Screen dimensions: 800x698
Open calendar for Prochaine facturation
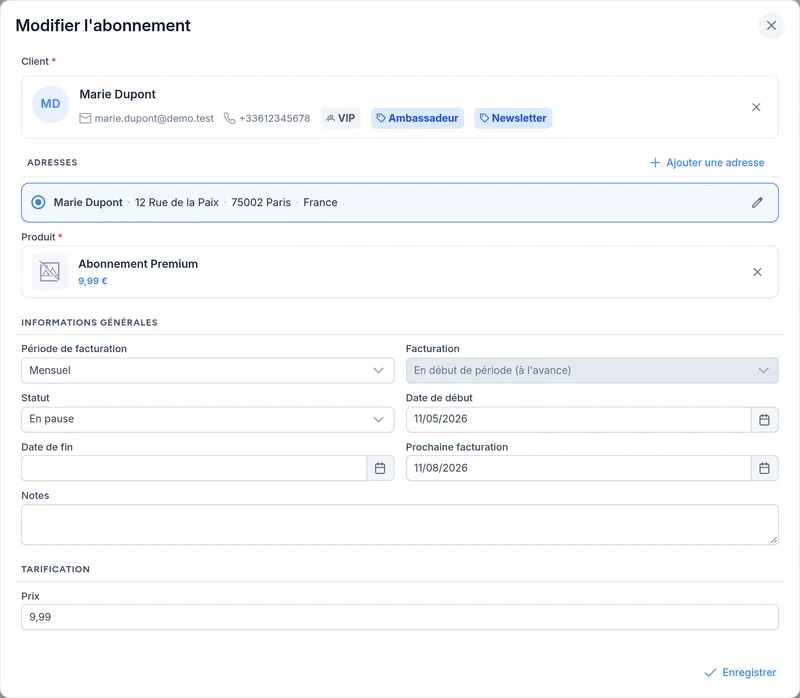click(x=764, y=468)
